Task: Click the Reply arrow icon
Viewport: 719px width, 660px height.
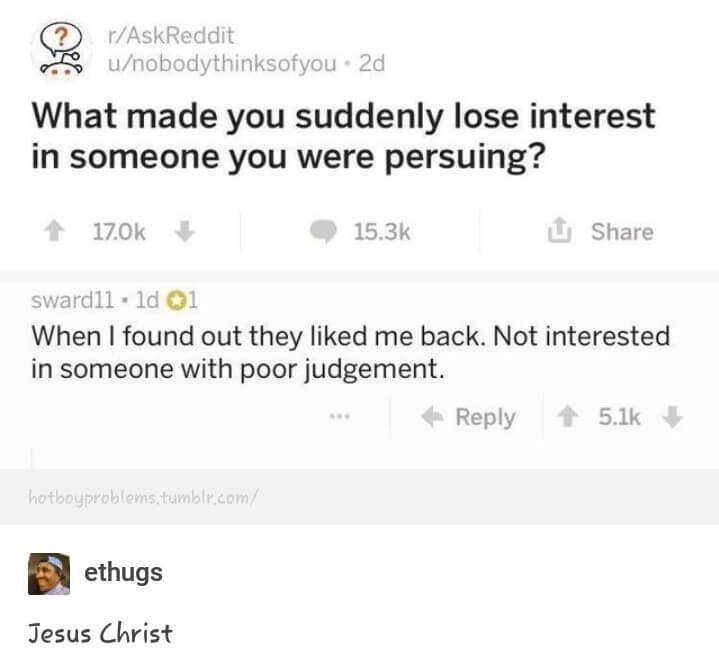Action: tap(432, 417)
